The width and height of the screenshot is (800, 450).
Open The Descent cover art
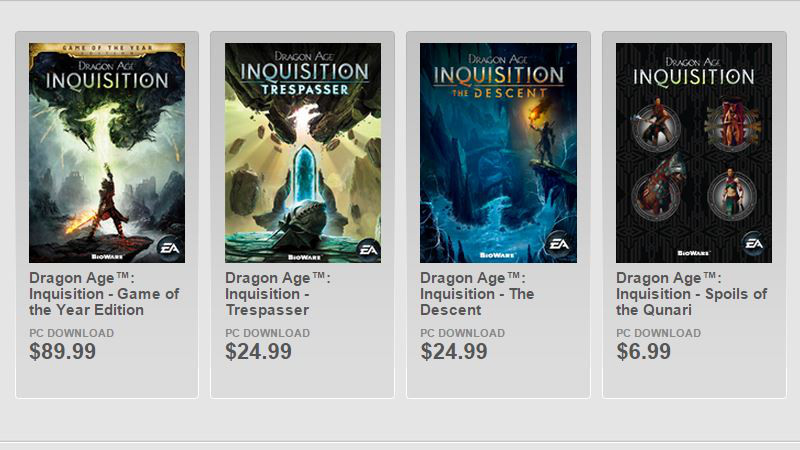[498, 150]
